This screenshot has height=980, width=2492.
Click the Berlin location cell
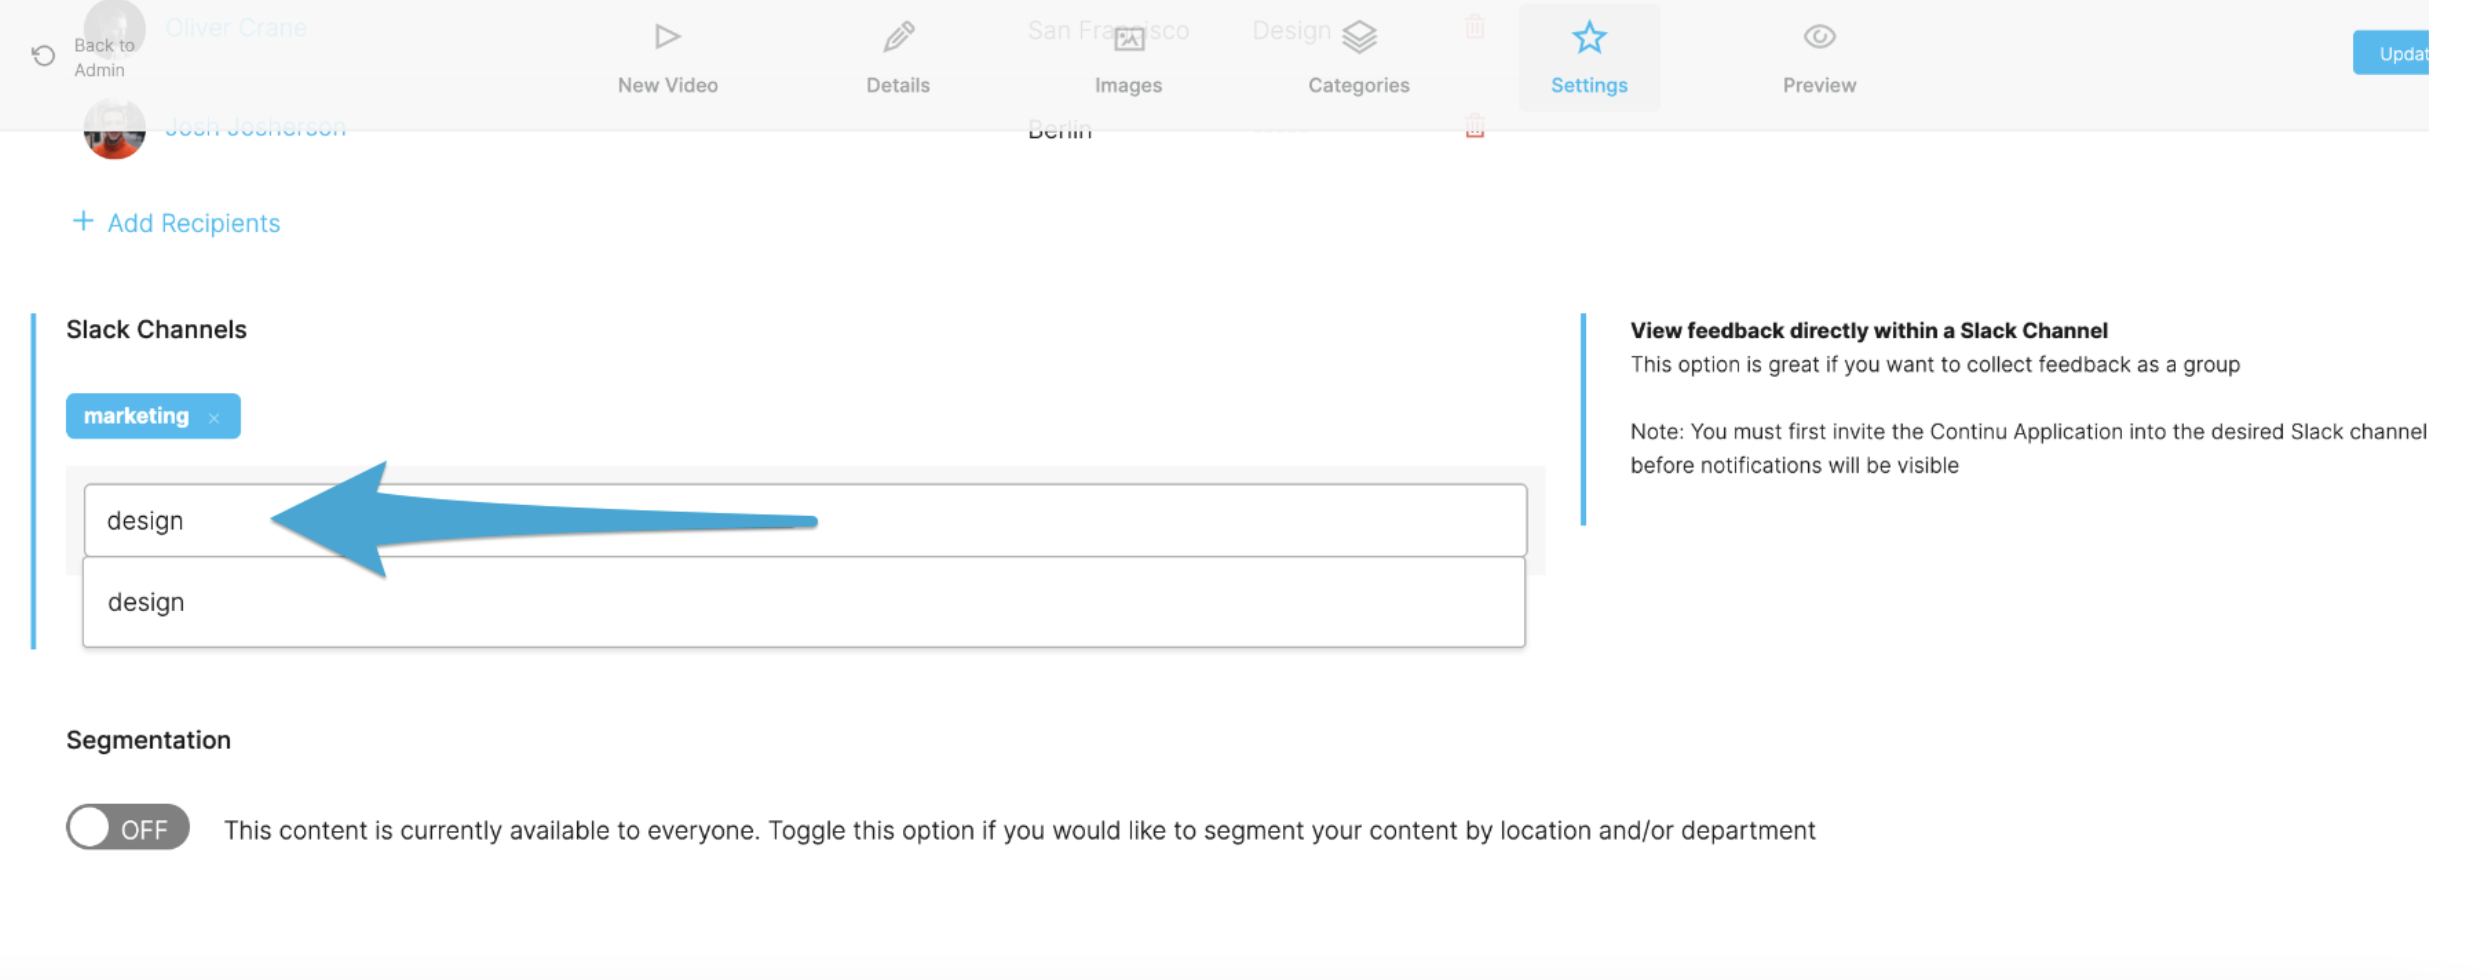[x=1059, y=129]
